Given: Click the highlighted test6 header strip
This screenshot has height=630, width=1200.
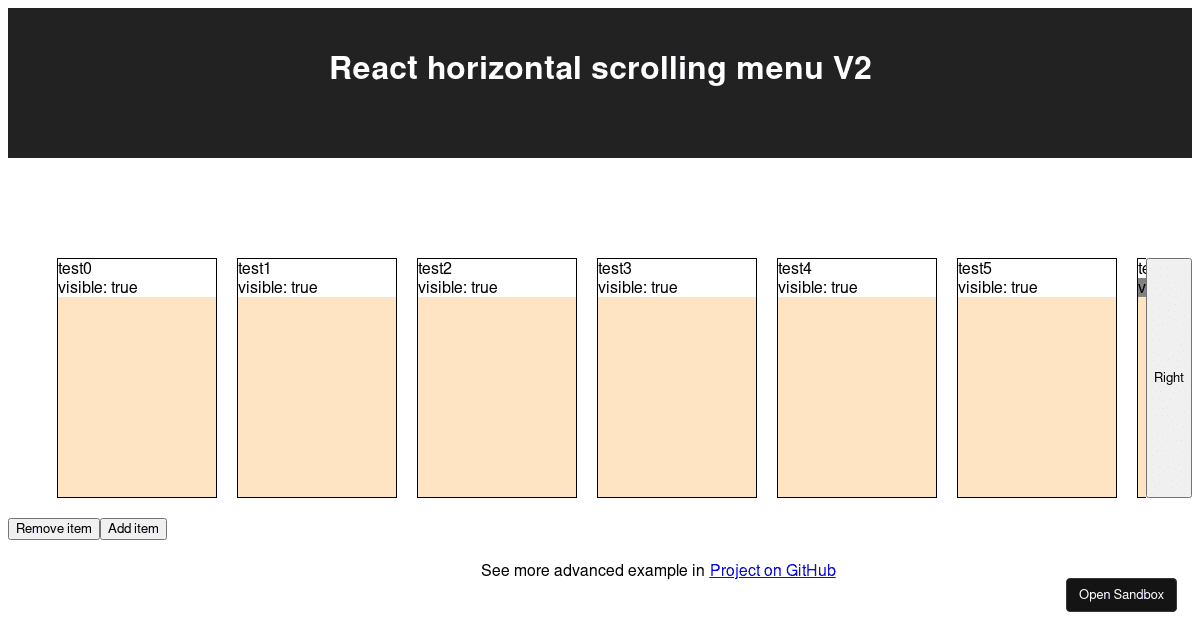Looking at the screenshot, I should [x=1141, y=288].
